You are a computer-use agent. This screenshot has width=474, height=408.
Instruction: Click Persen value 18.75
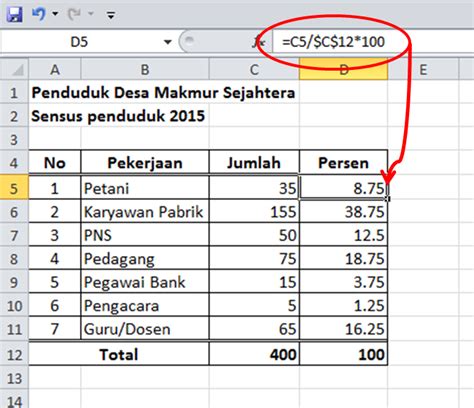click(343, 259)
